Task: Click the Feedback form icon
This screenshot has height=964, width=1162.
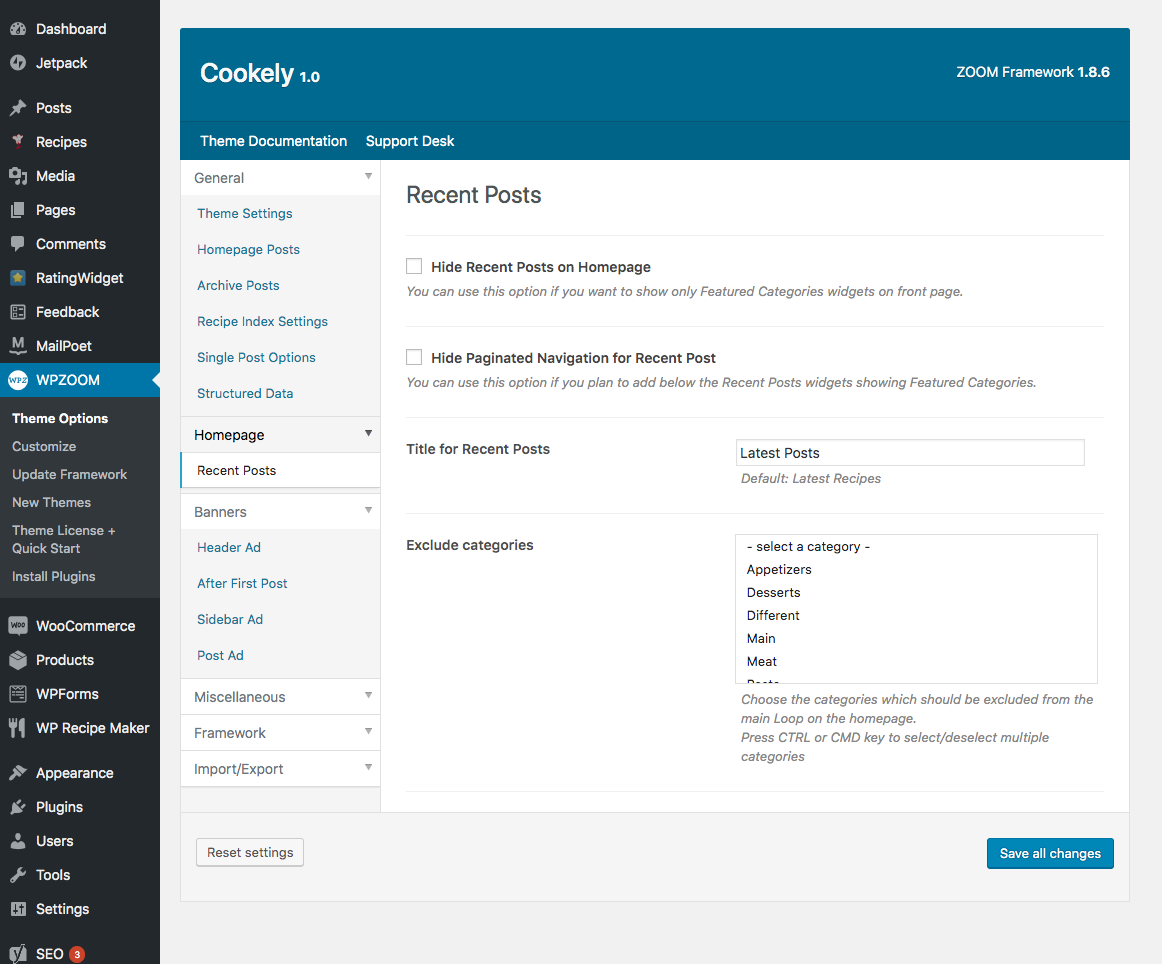Action: click(x=18, y=312)
